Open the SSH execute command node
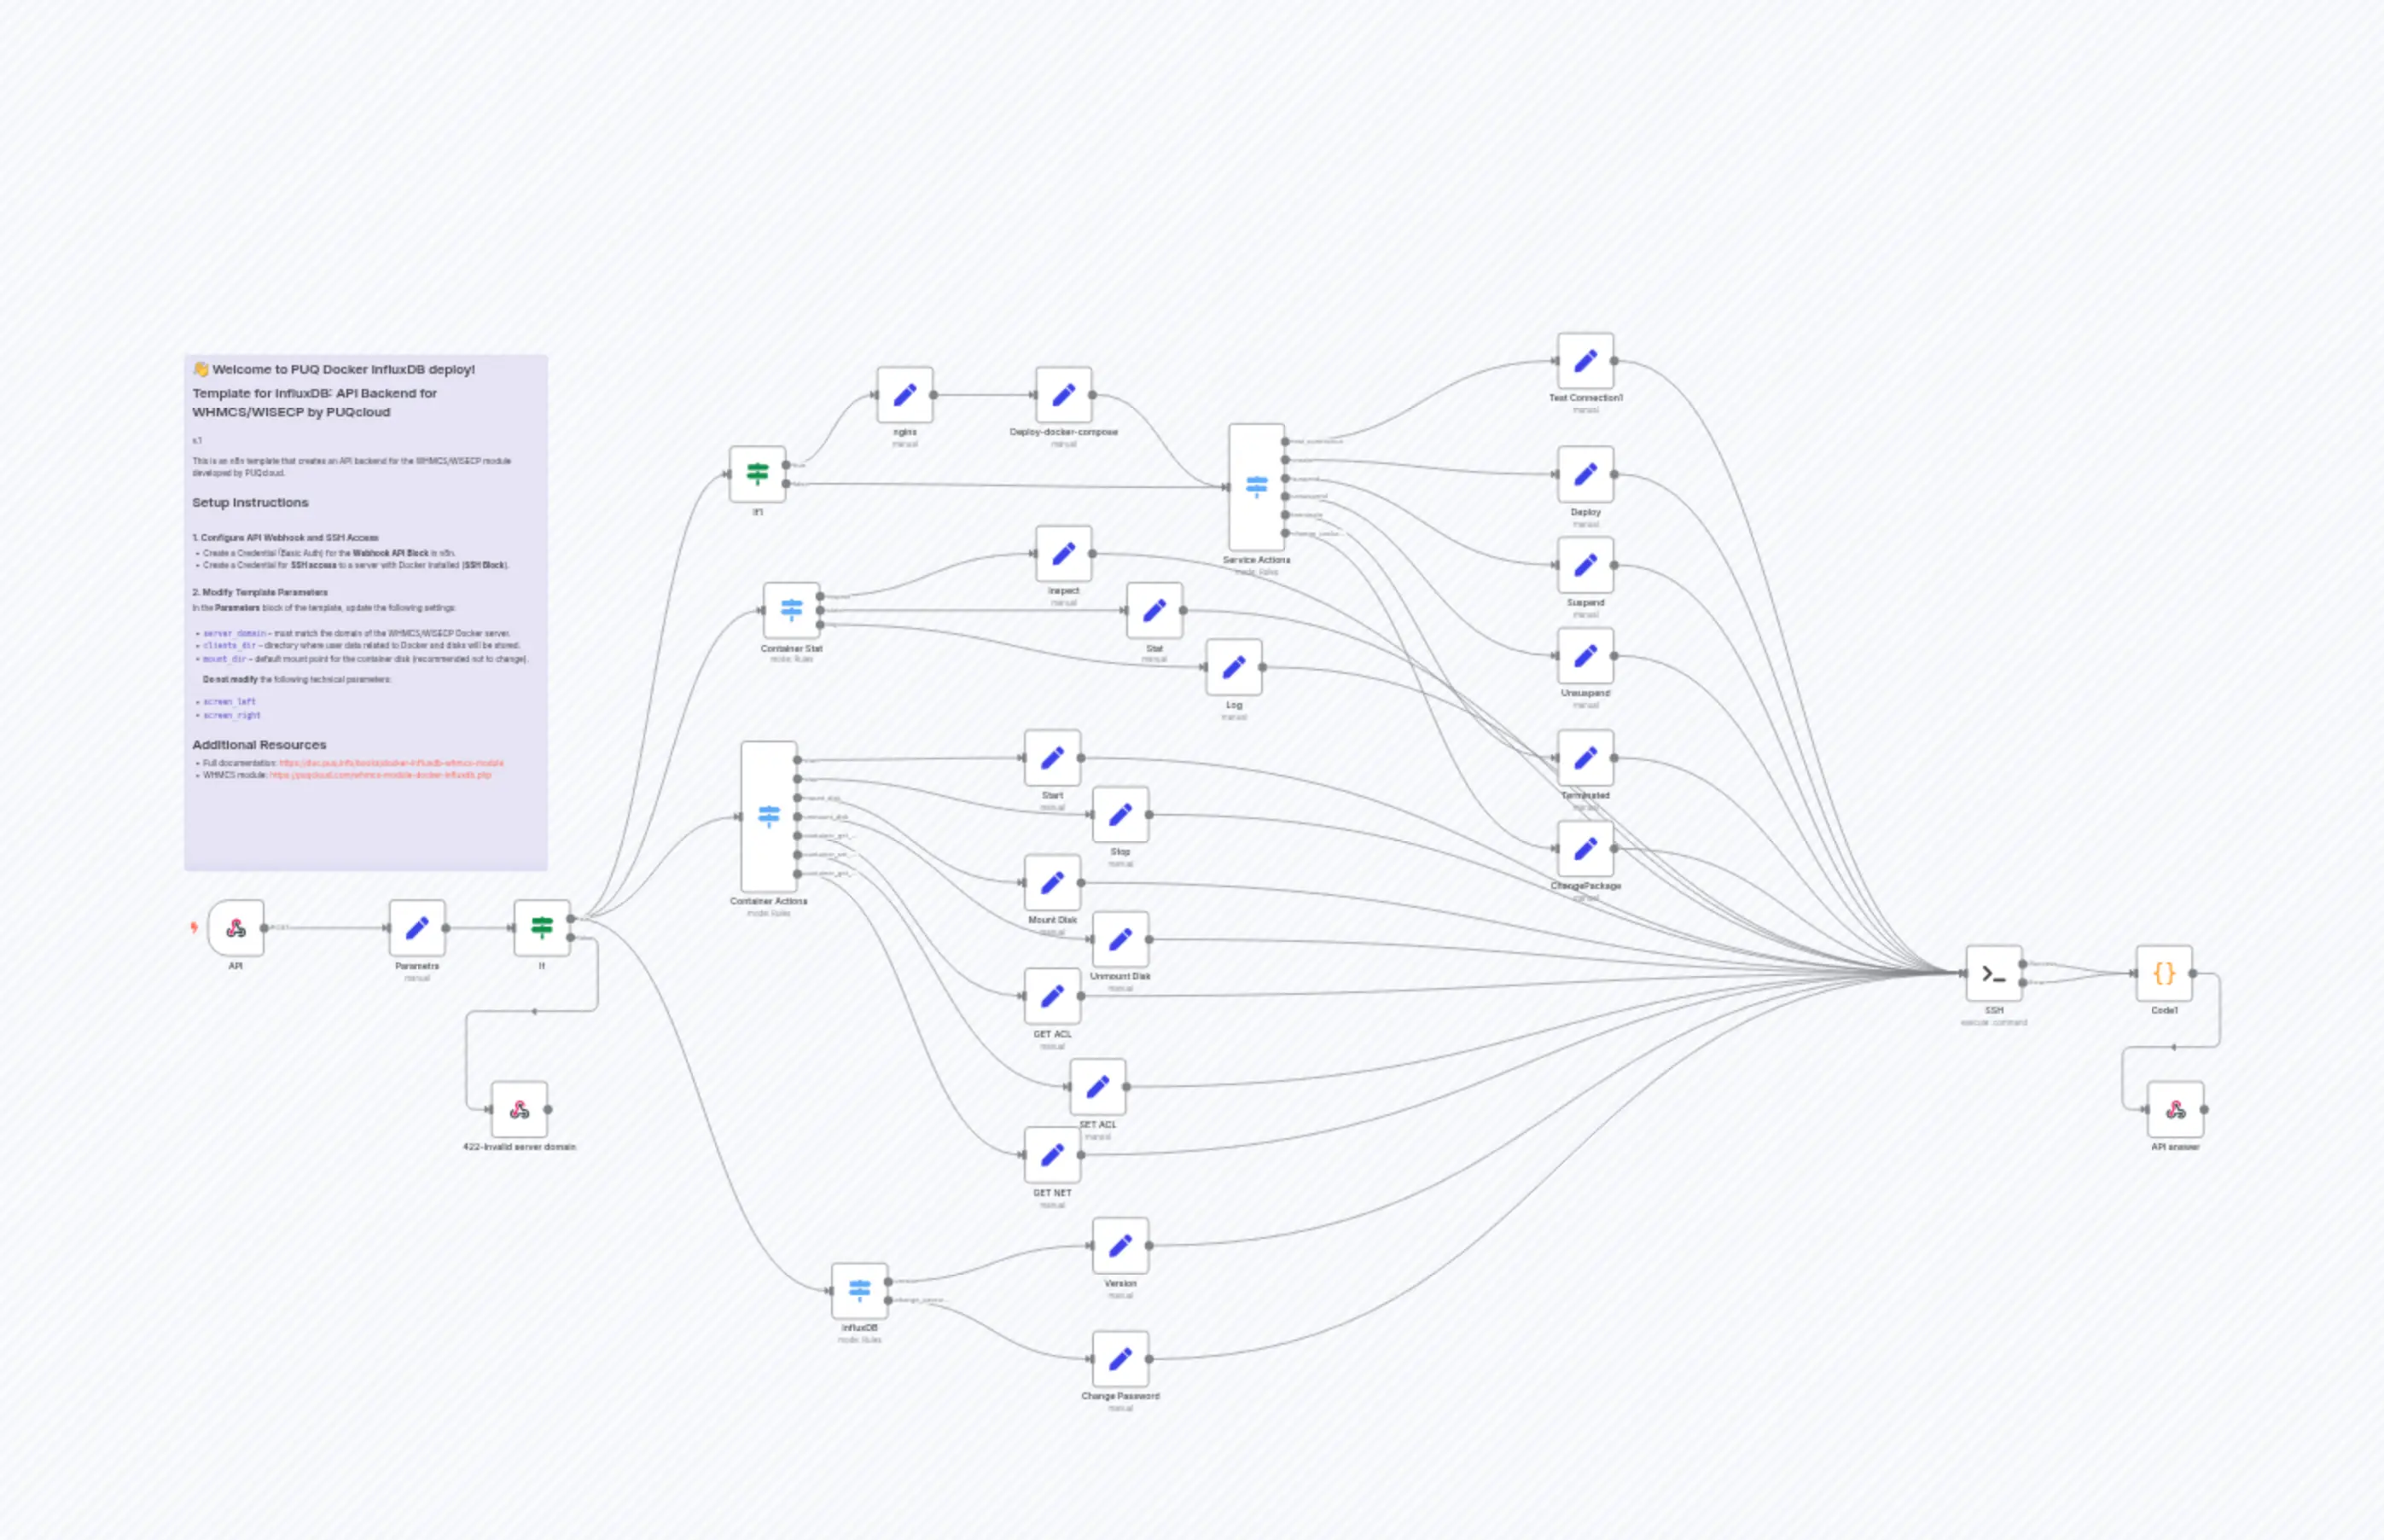Screen dimensions: 2384x1540 (x=1993, y=973)
